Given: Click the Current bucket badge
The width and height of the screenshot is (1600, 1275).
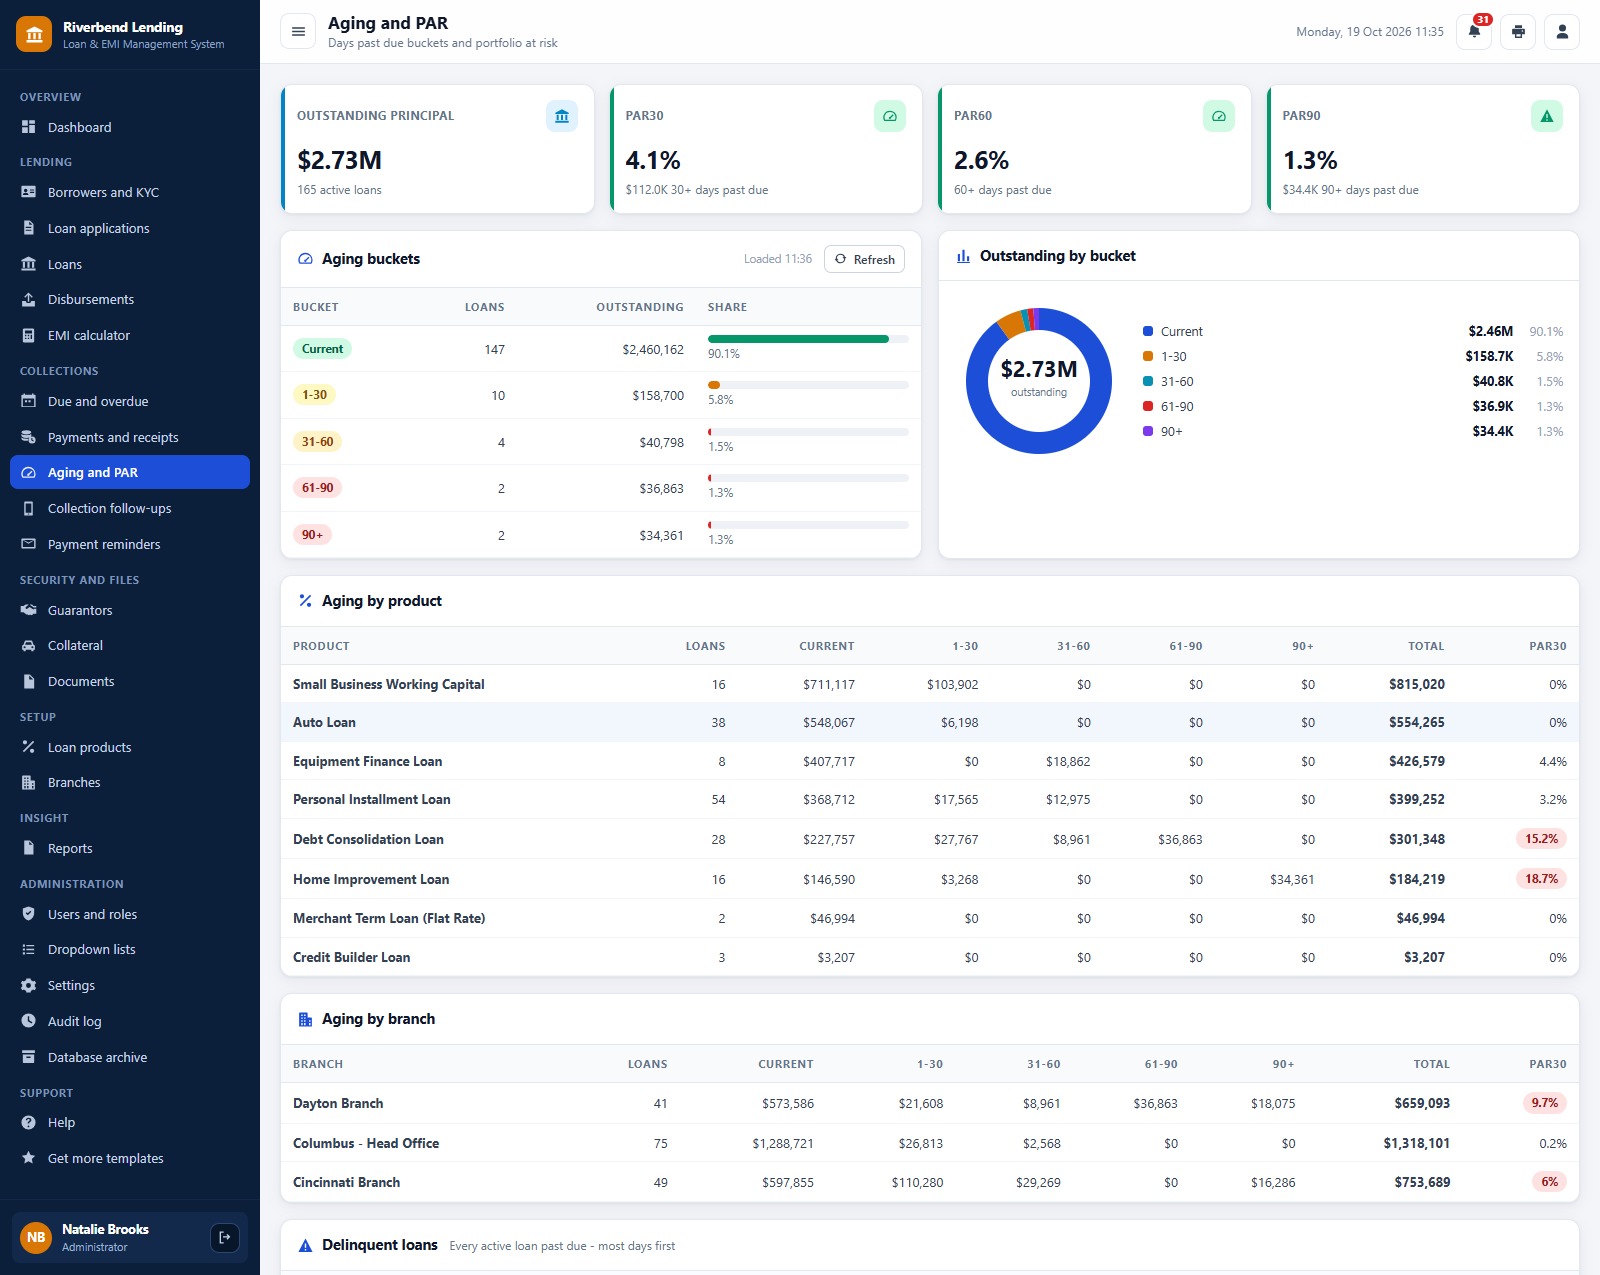Looking at the screenshot, I should [x=322, y=349].
